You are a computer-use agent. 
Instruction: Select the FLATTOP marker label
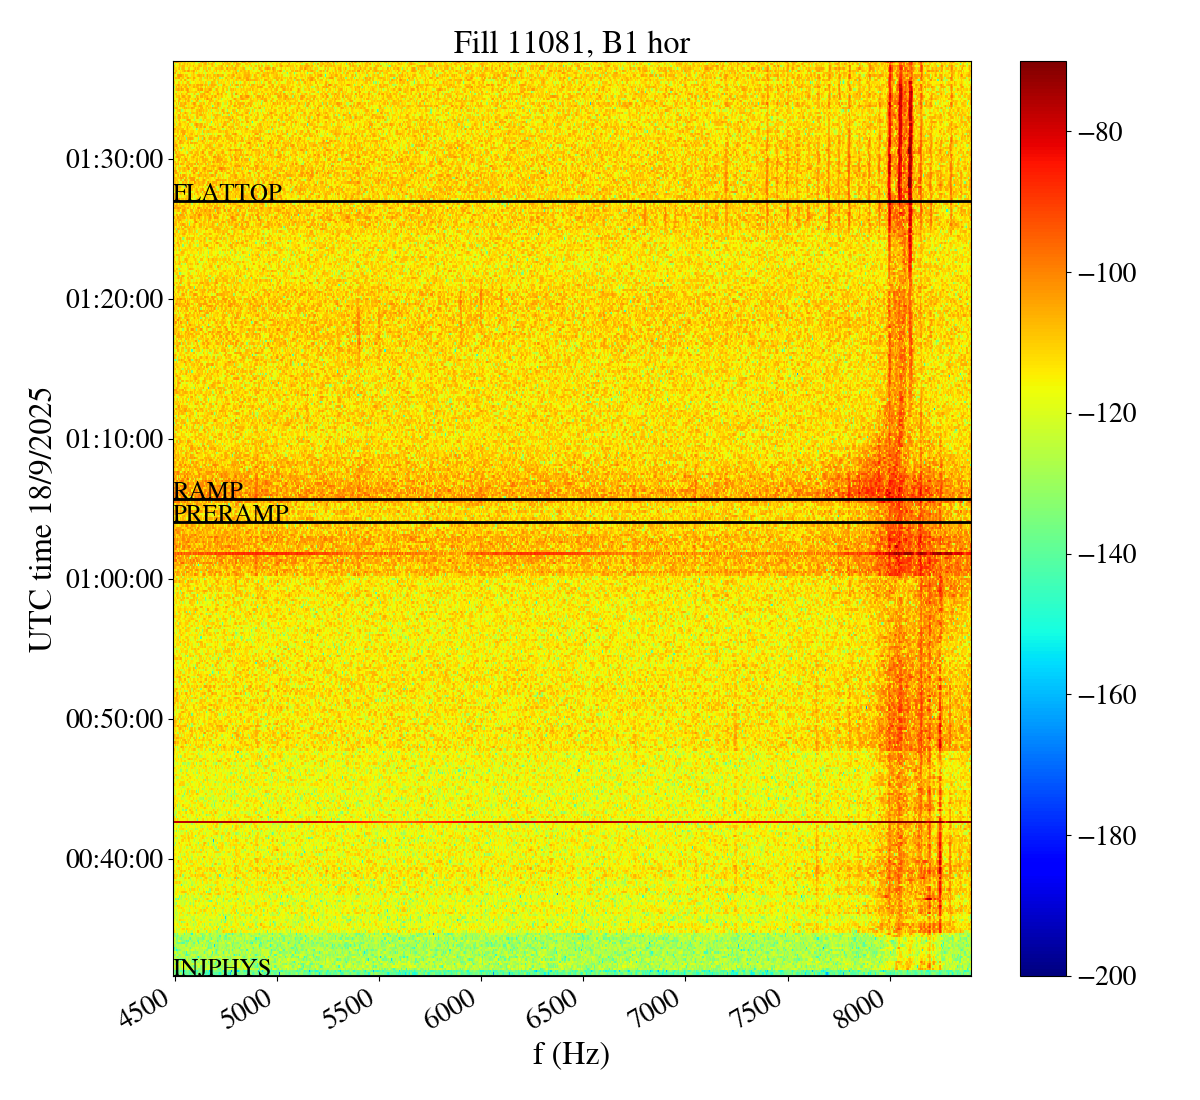pyautogui.click(x=228, y=193)
